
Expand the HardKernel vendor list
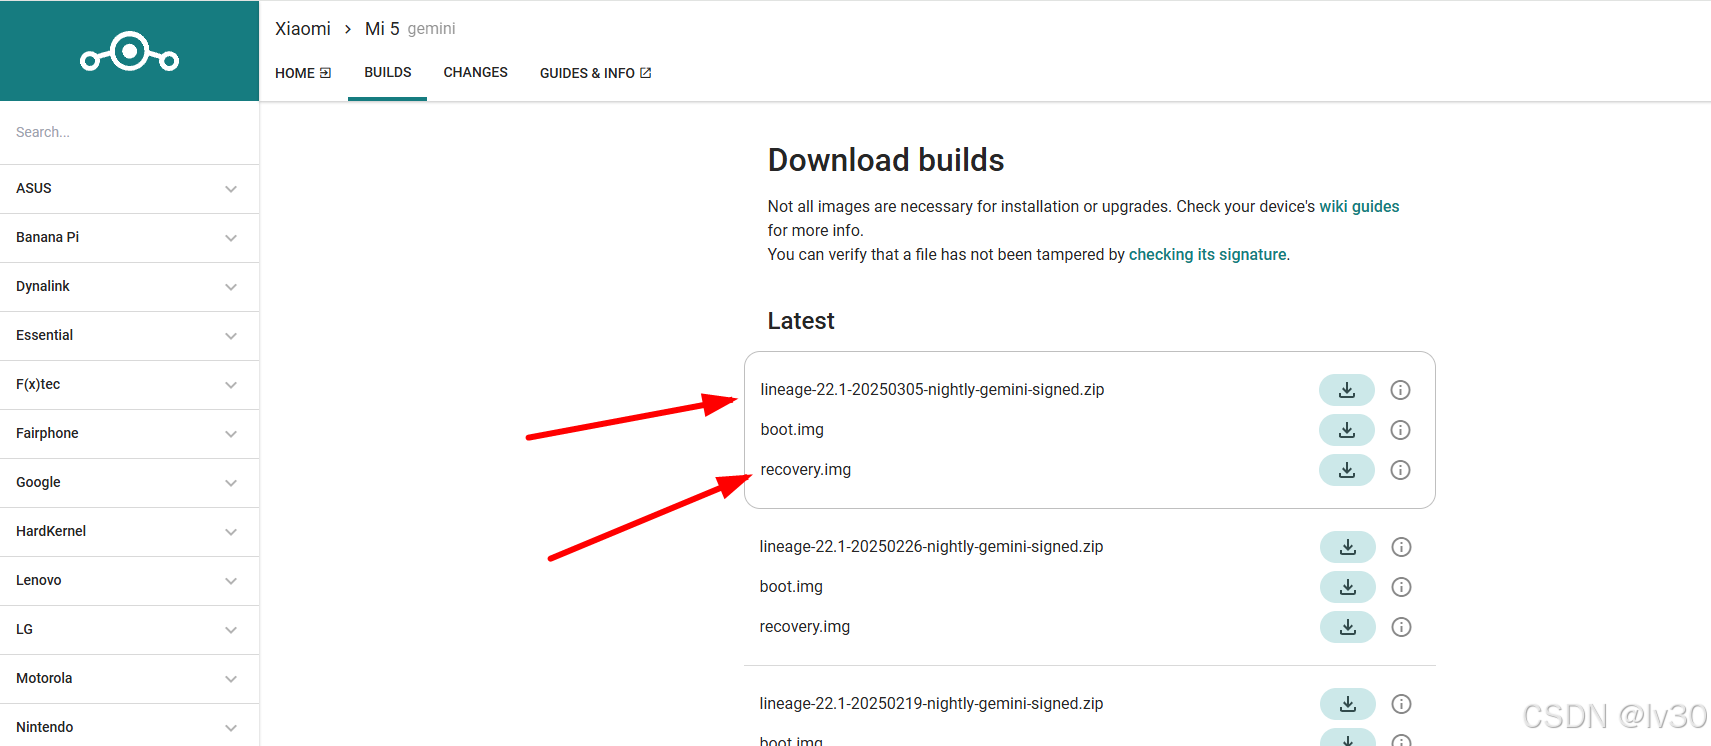pyautogui.click(x=130, y=532)
